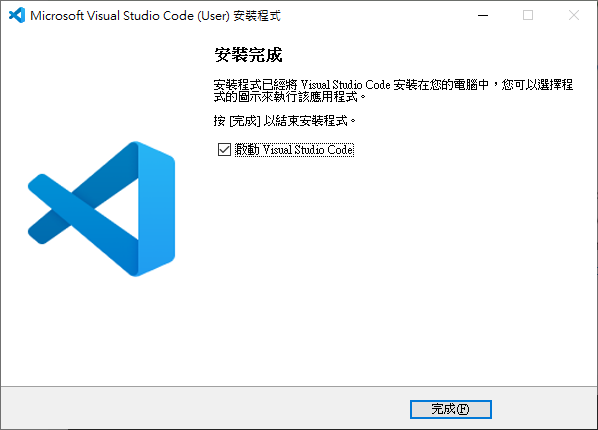Click the paragraph describing the finished installation
598x430 pixels.
[x=393, y=90]
